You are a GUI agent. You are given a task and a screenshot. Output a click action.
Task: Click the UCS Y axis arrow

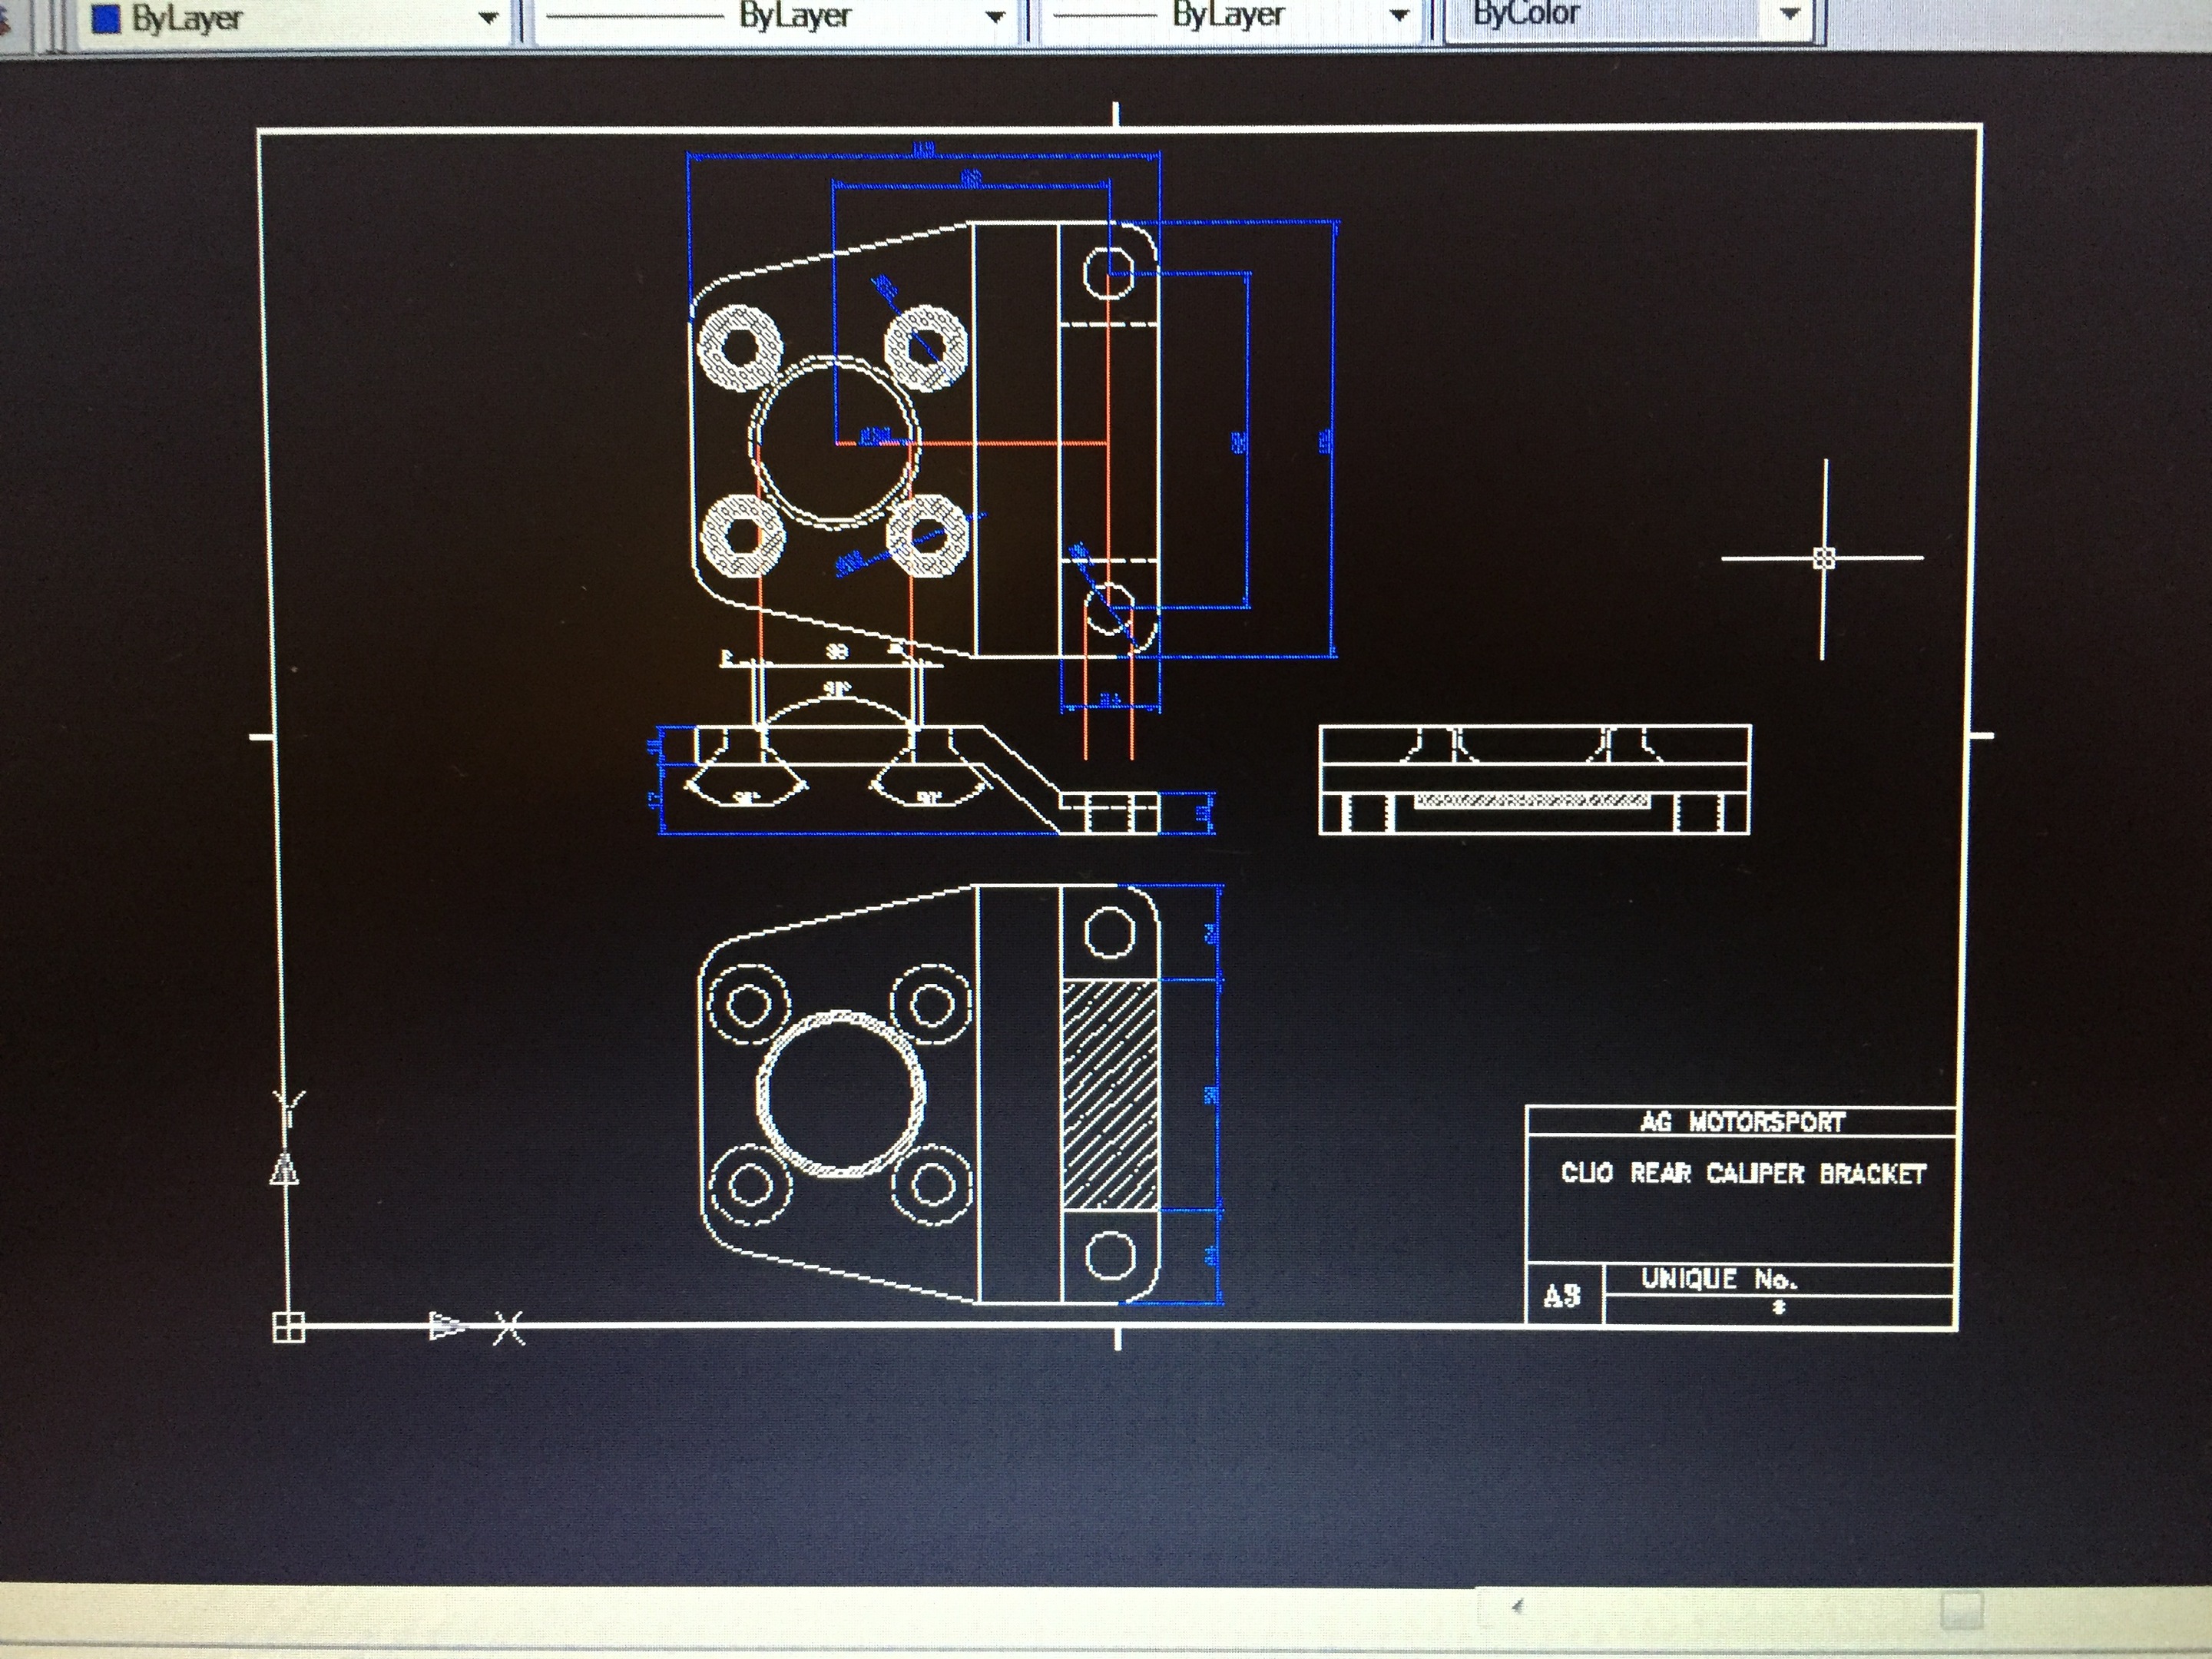click(x=285, y=1169)
